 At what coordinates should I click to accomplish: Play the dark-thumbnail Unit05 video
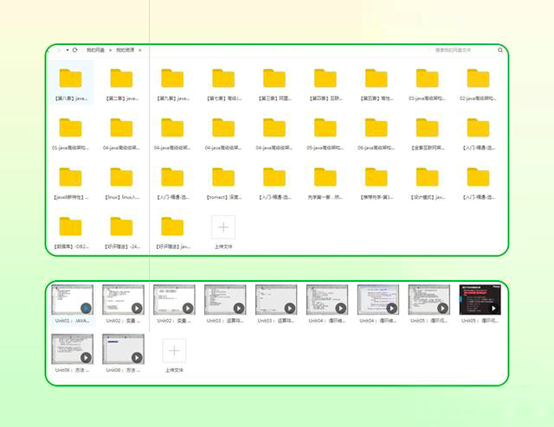[480, 300]
